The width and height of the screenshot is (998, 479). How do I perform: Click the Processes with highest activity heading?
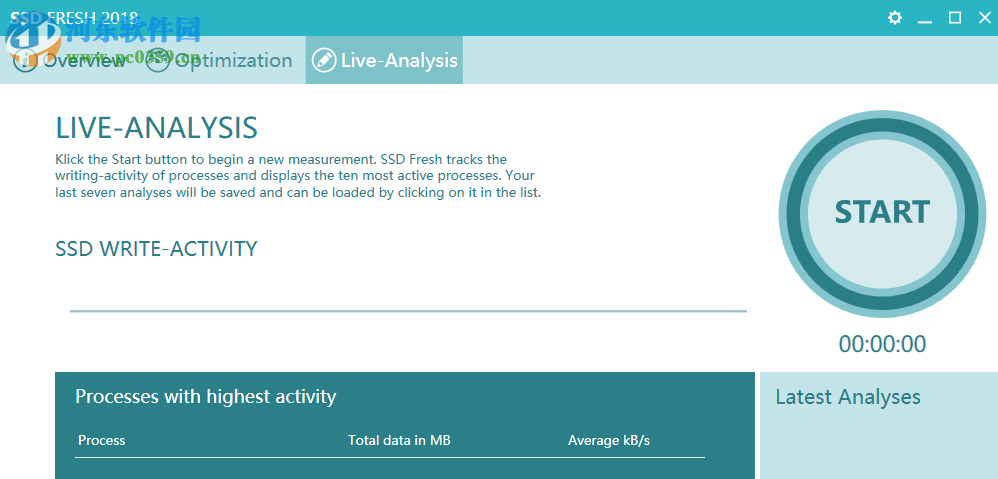(x=206, y=397)
